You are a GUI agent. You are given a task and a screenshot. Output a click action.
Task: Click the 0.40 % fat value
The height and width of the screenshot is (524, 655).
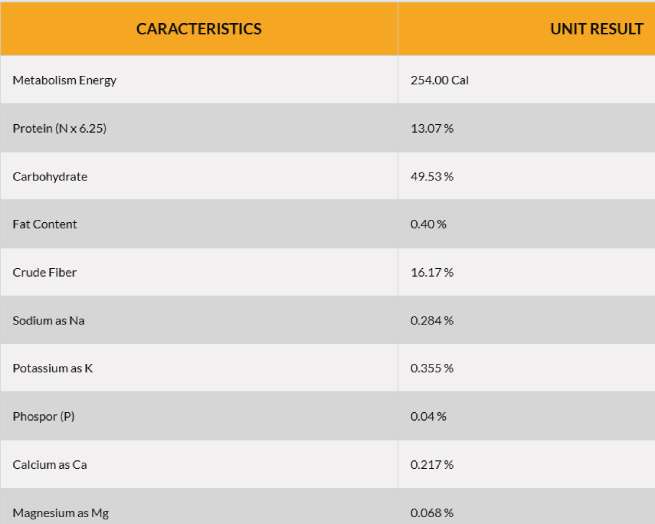pos(428,224)
